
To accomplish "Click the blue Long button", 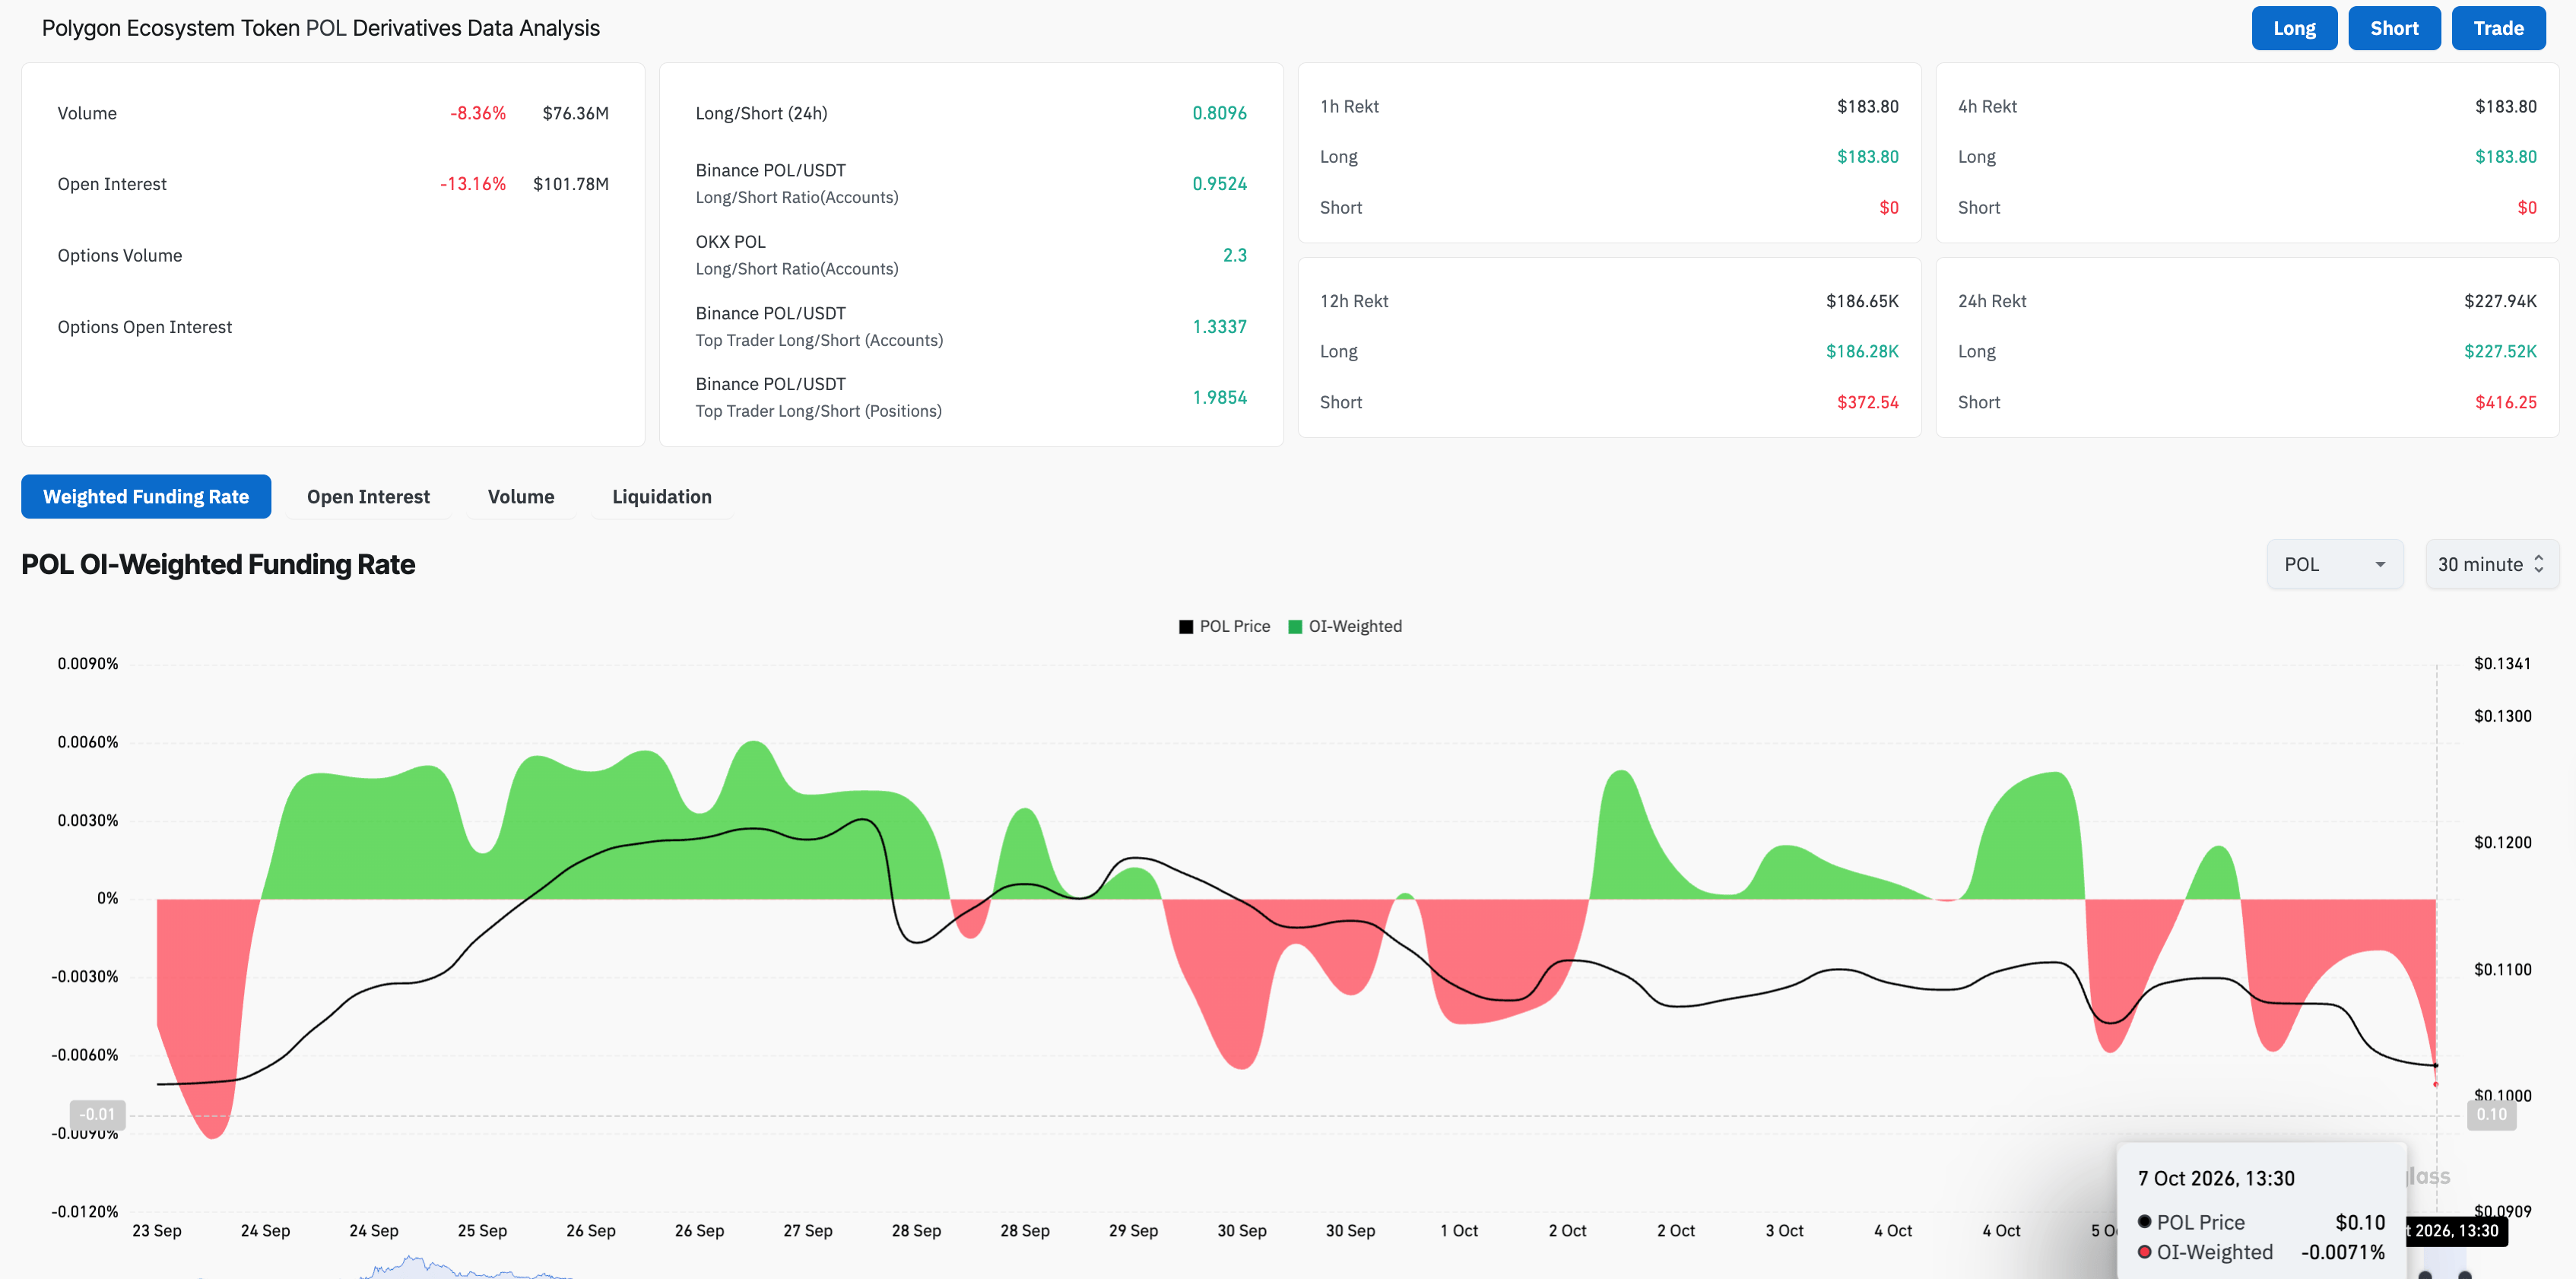I will pos(2294,28).
